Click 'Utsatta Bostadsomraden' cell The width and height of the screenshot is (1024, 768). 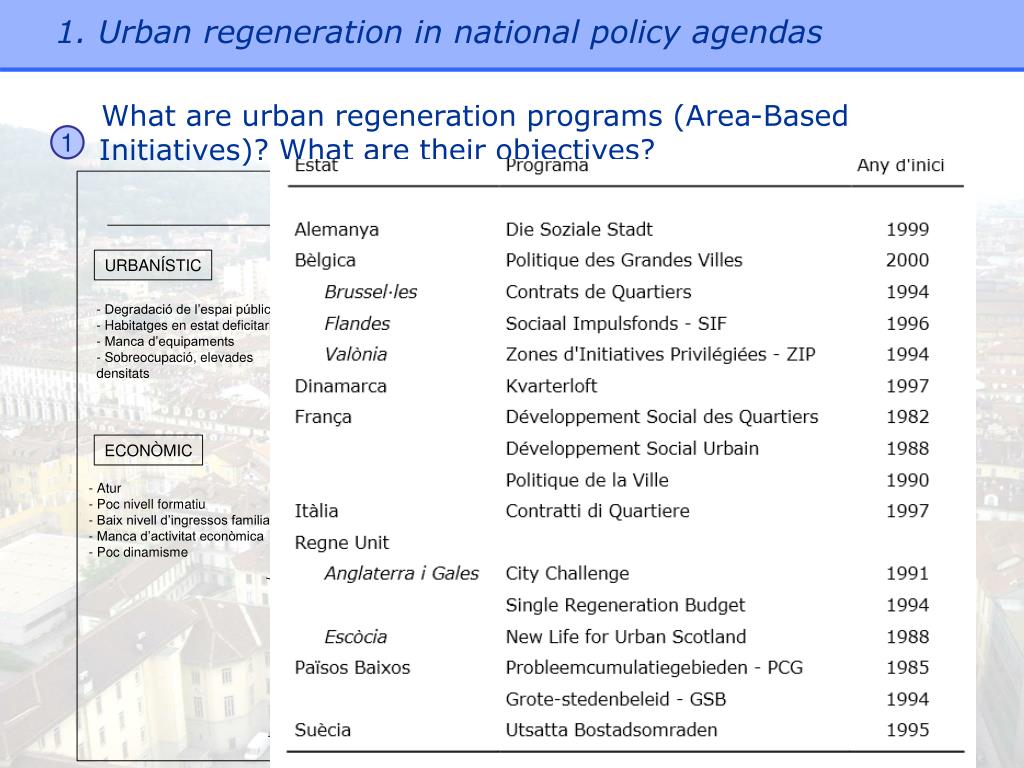(611, 729)
